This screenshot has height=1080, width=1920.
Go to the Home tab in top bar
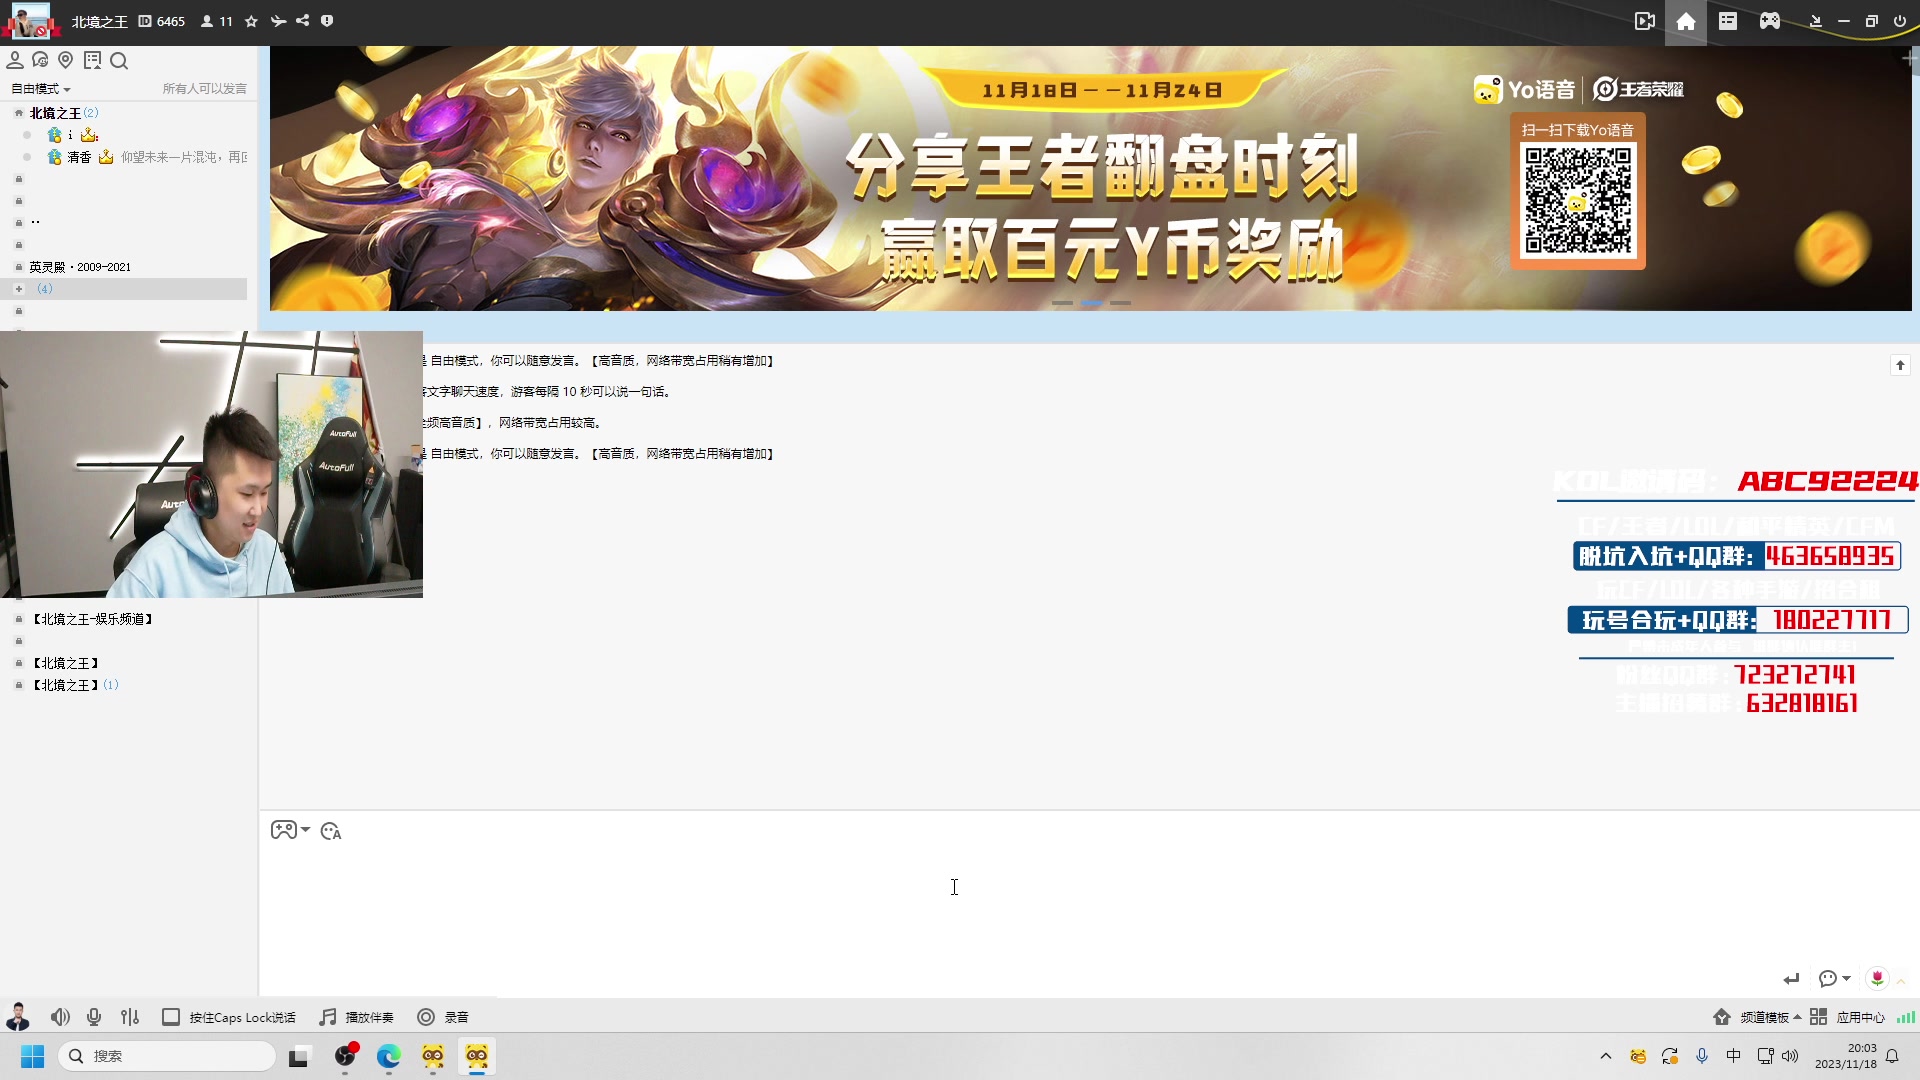(x=1686, y=22)
